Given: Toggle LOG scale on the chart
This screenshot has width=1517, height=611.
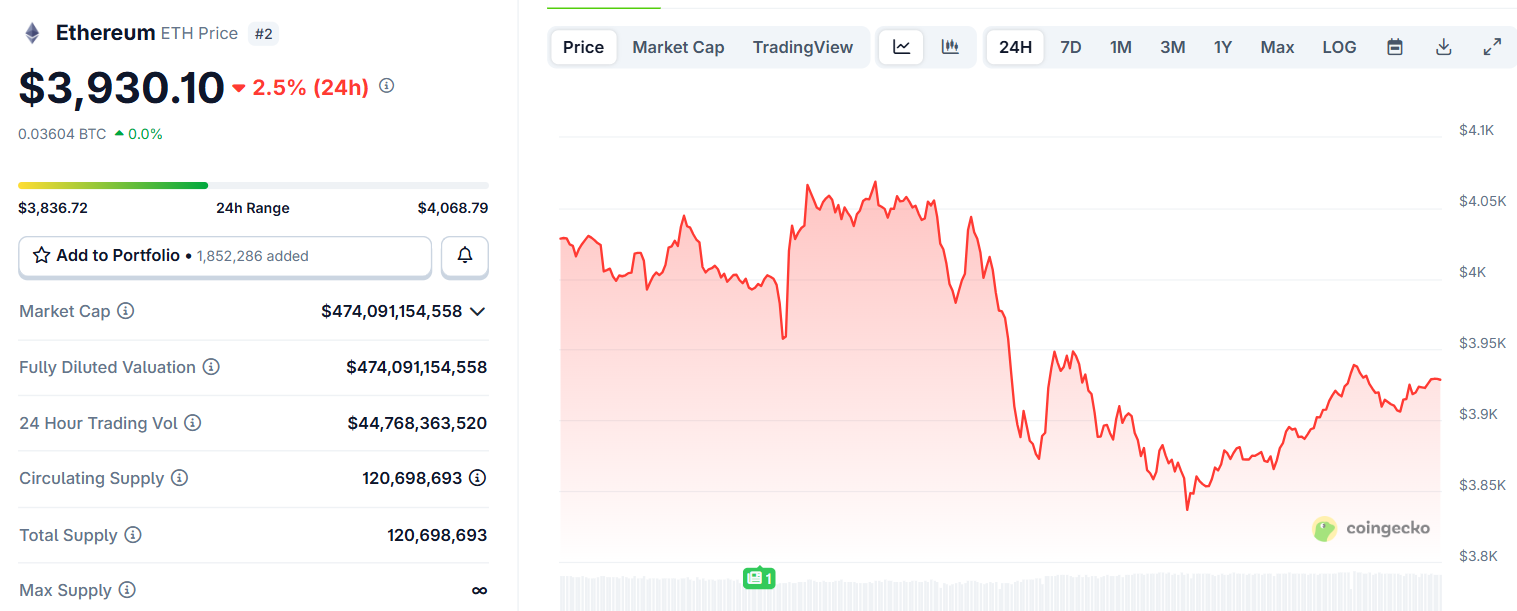Looking at the screenshot, I should coord(1339,47).
